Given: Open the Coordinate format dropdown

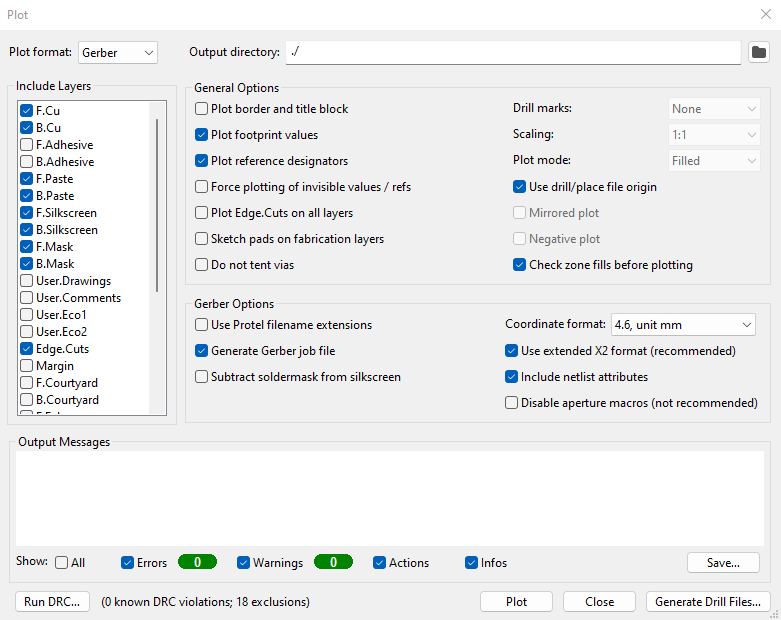Looking at the screenshot, I should [683, 325].
